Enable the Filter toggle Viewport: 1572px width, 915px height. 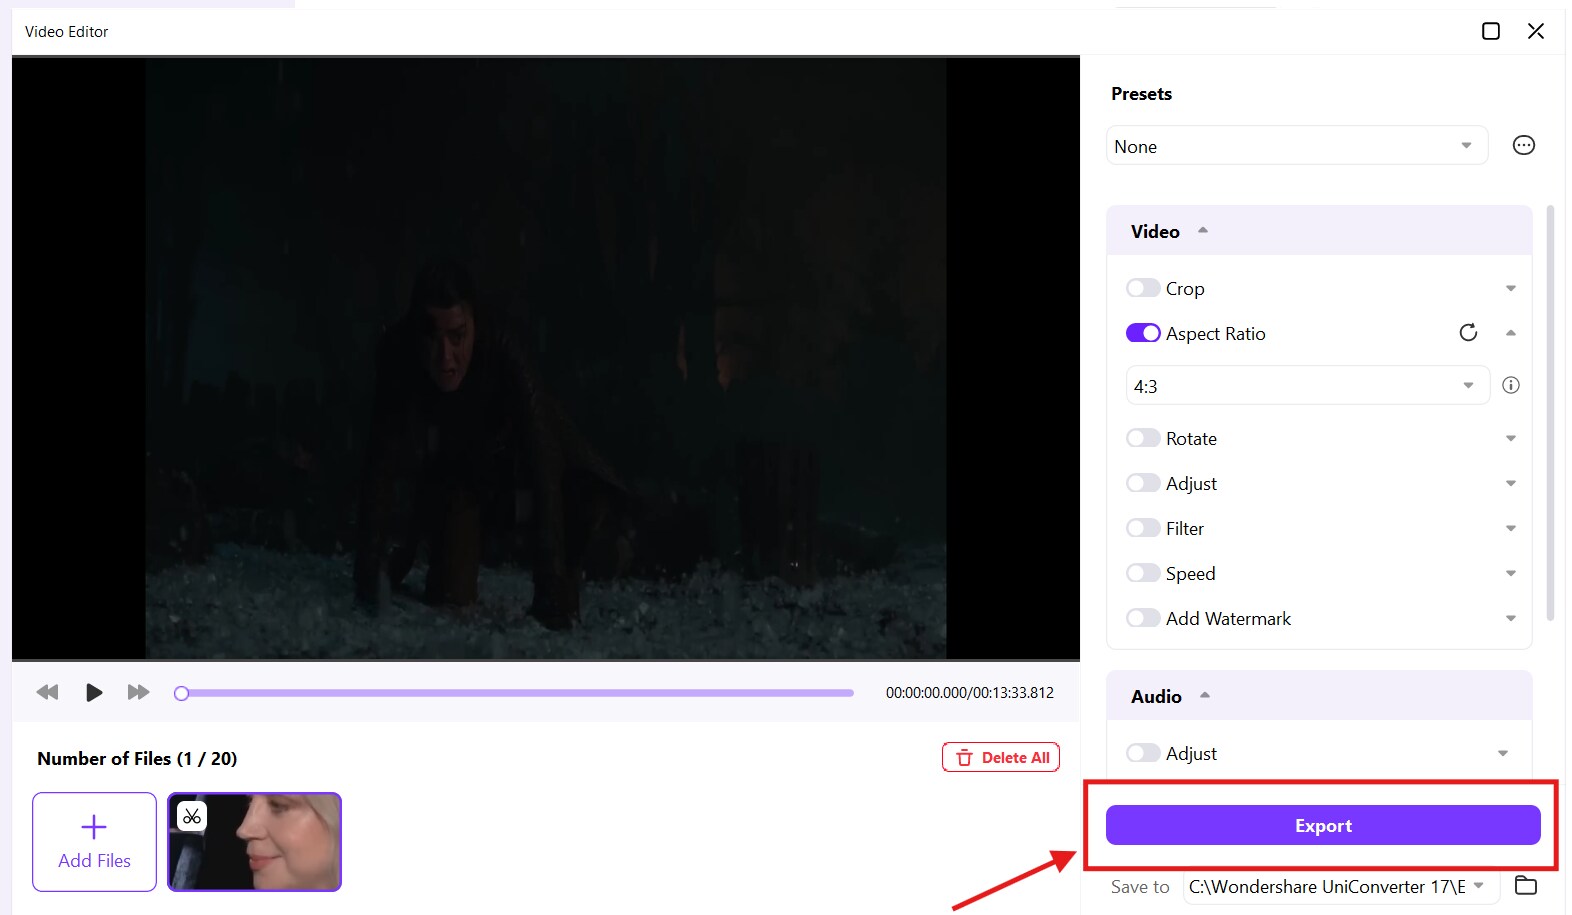coord(1143,528)
